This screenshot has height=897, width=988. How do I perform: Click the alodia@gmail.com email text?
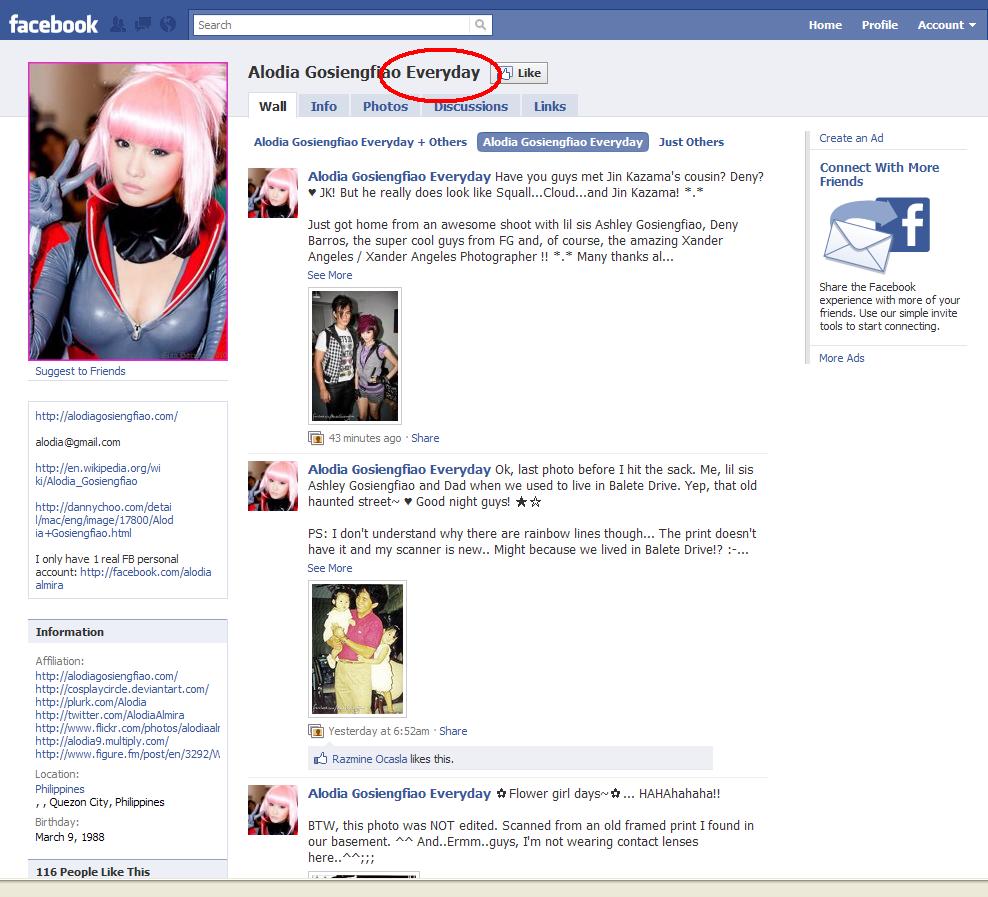[78, 442]
